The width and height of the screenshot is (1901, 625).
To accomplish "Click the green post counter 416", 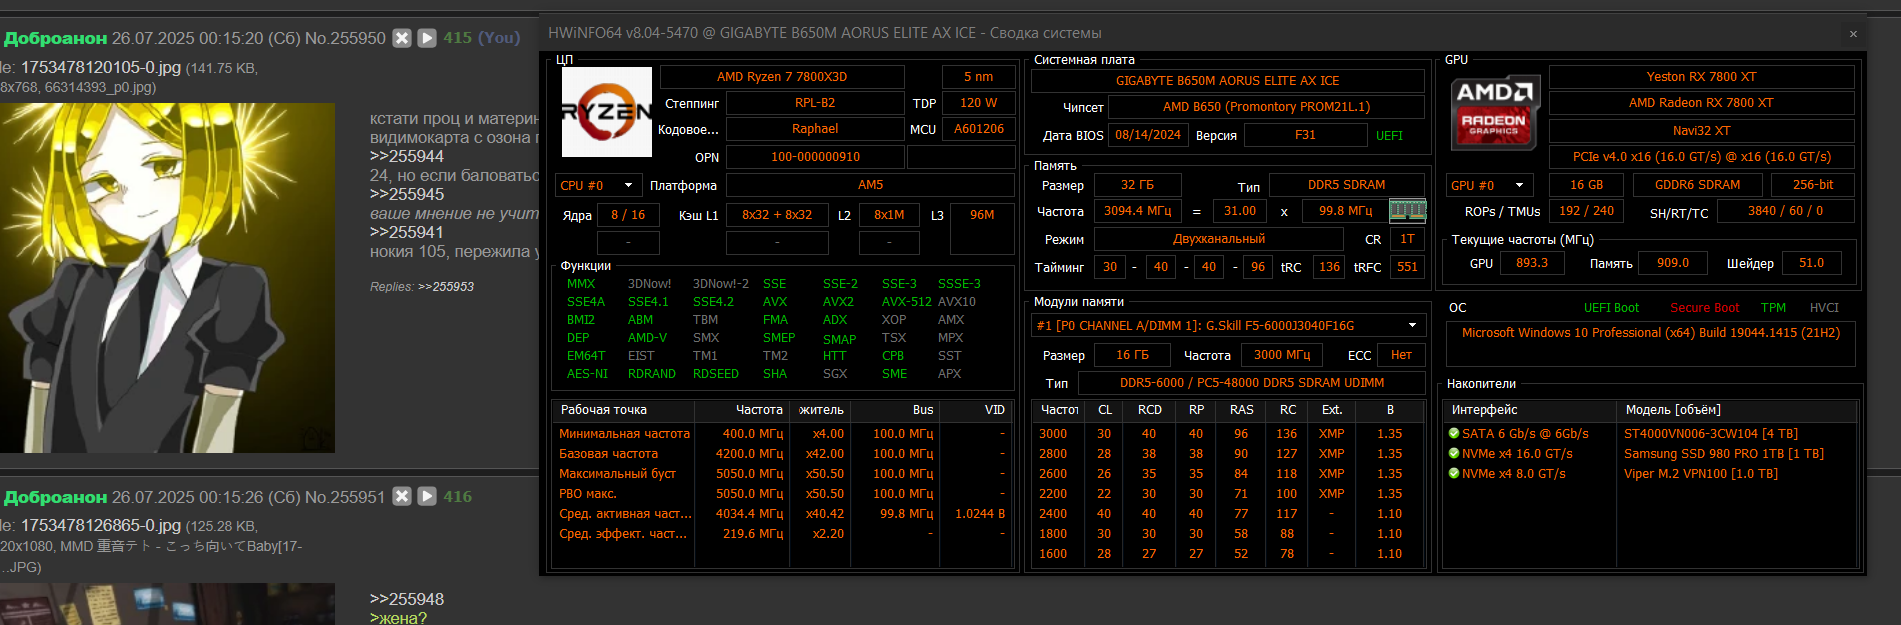I will (x=458, y=496).
